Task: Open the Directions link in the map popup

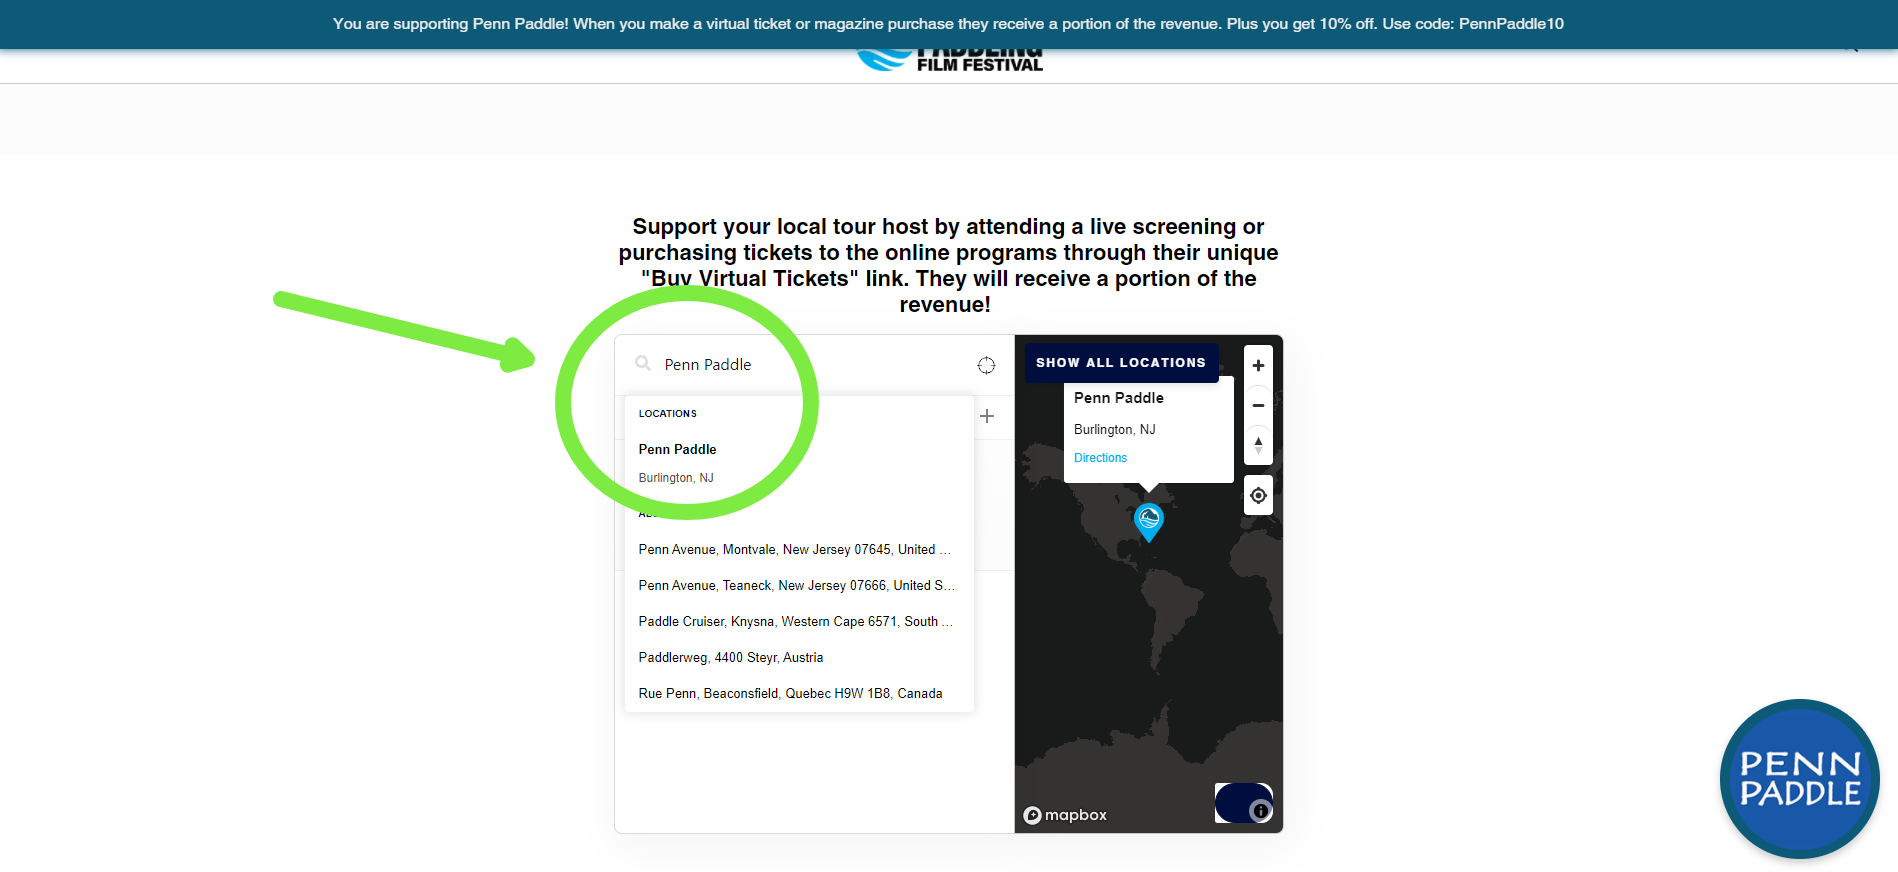Action: tap(1100, 458)
